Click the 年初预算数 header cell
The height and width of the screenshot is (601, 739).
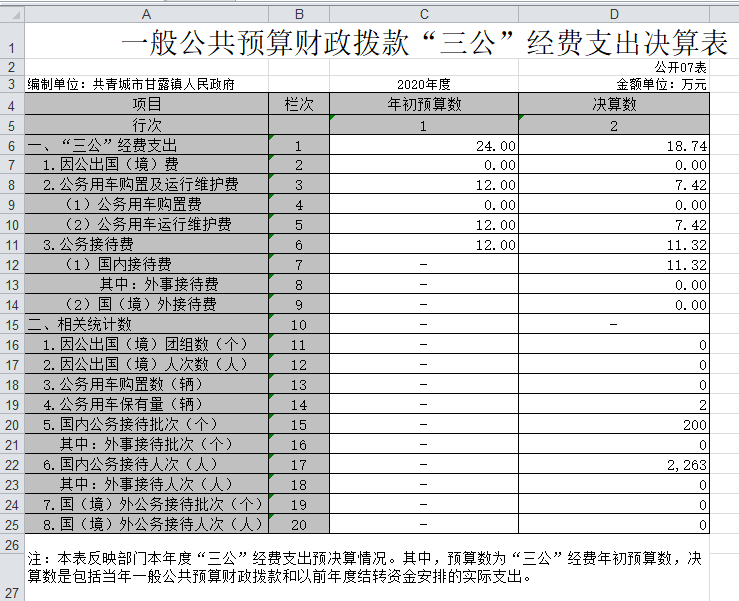coord(423,105)
